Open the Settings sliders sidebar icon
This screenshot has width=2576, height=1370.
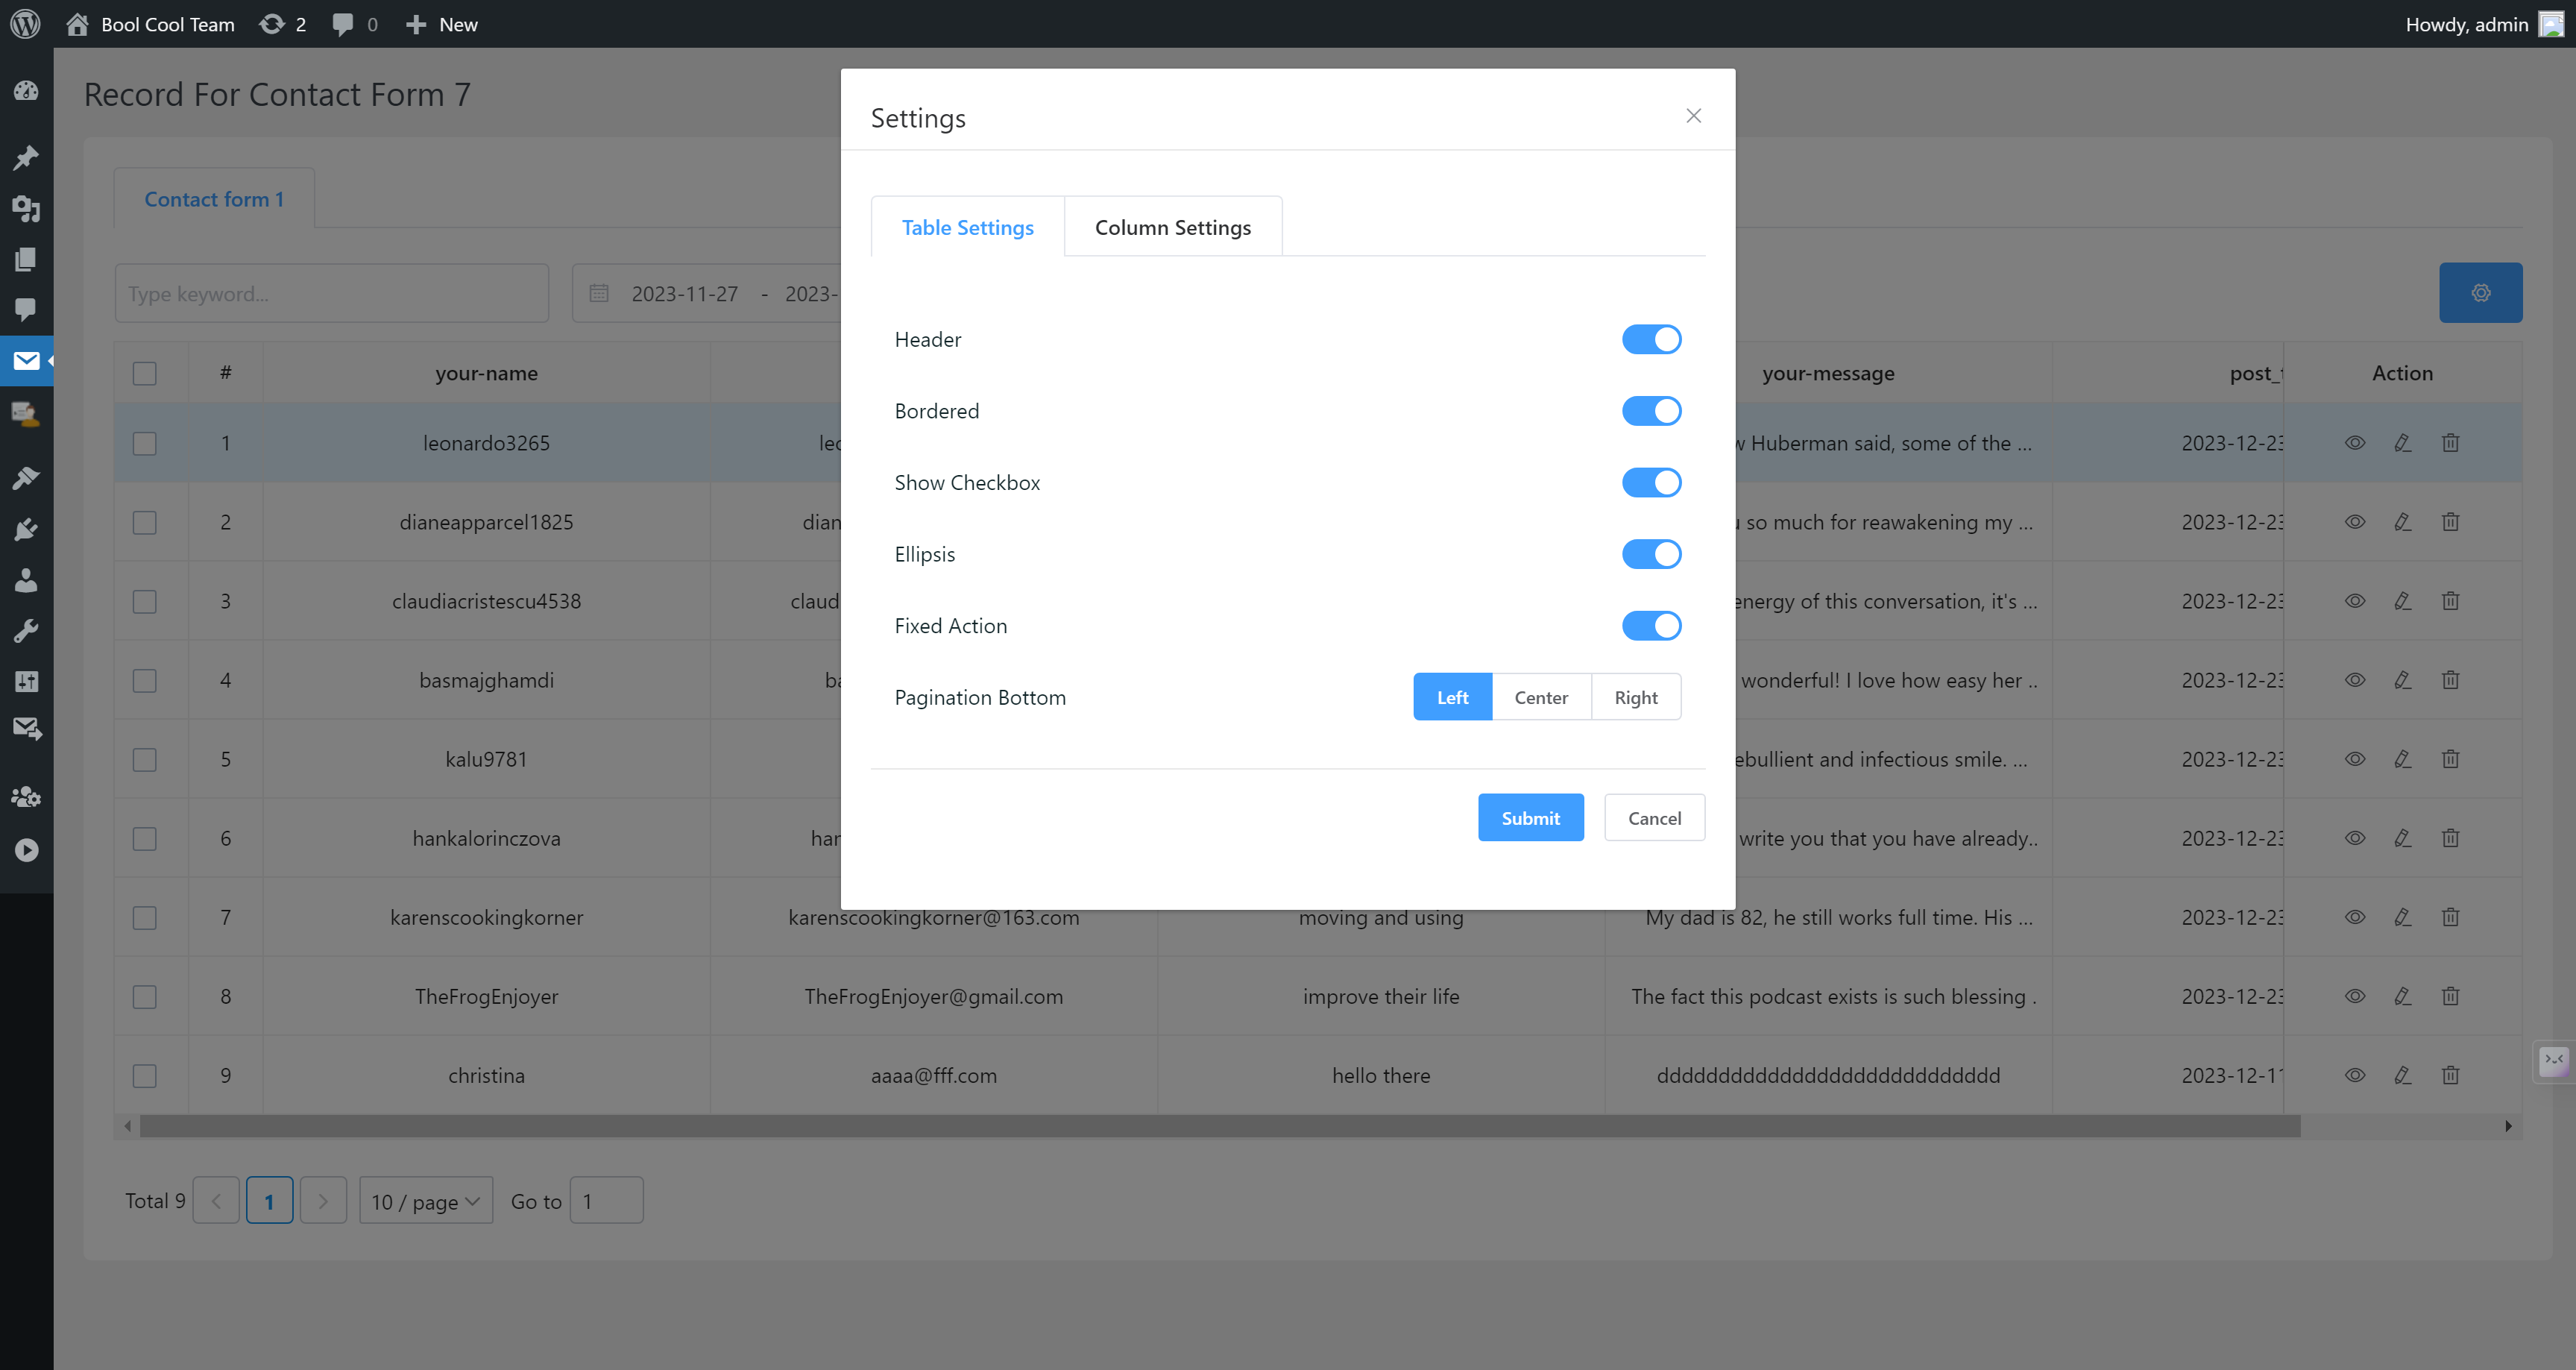point(26,681)
